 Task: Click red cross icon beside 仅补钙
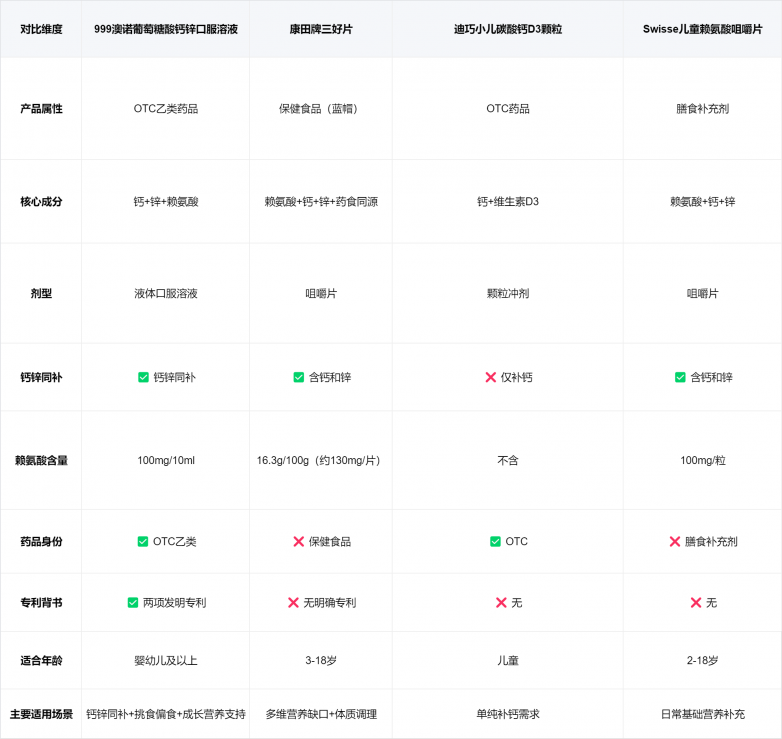pyautogui.click(x=491, y=377)
